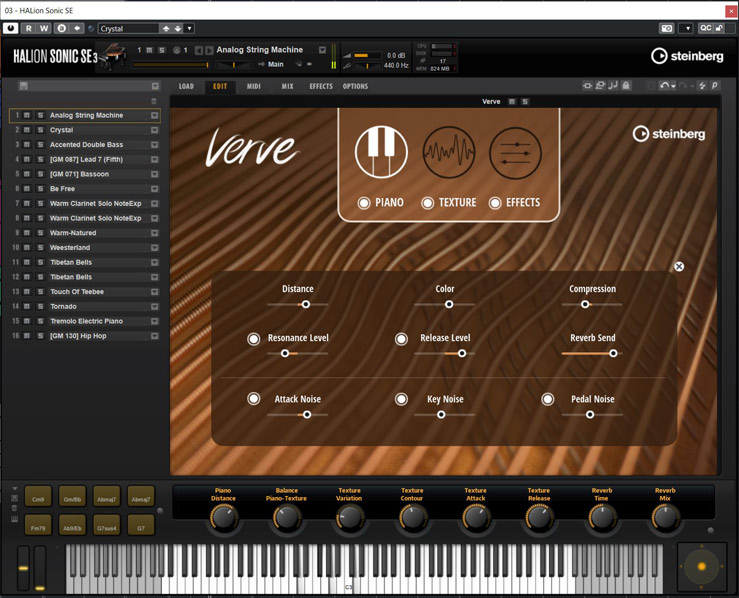This screenshot has height=598, width=739.
Task: Trigger the G7 chord pad
Action: point(141,525)
